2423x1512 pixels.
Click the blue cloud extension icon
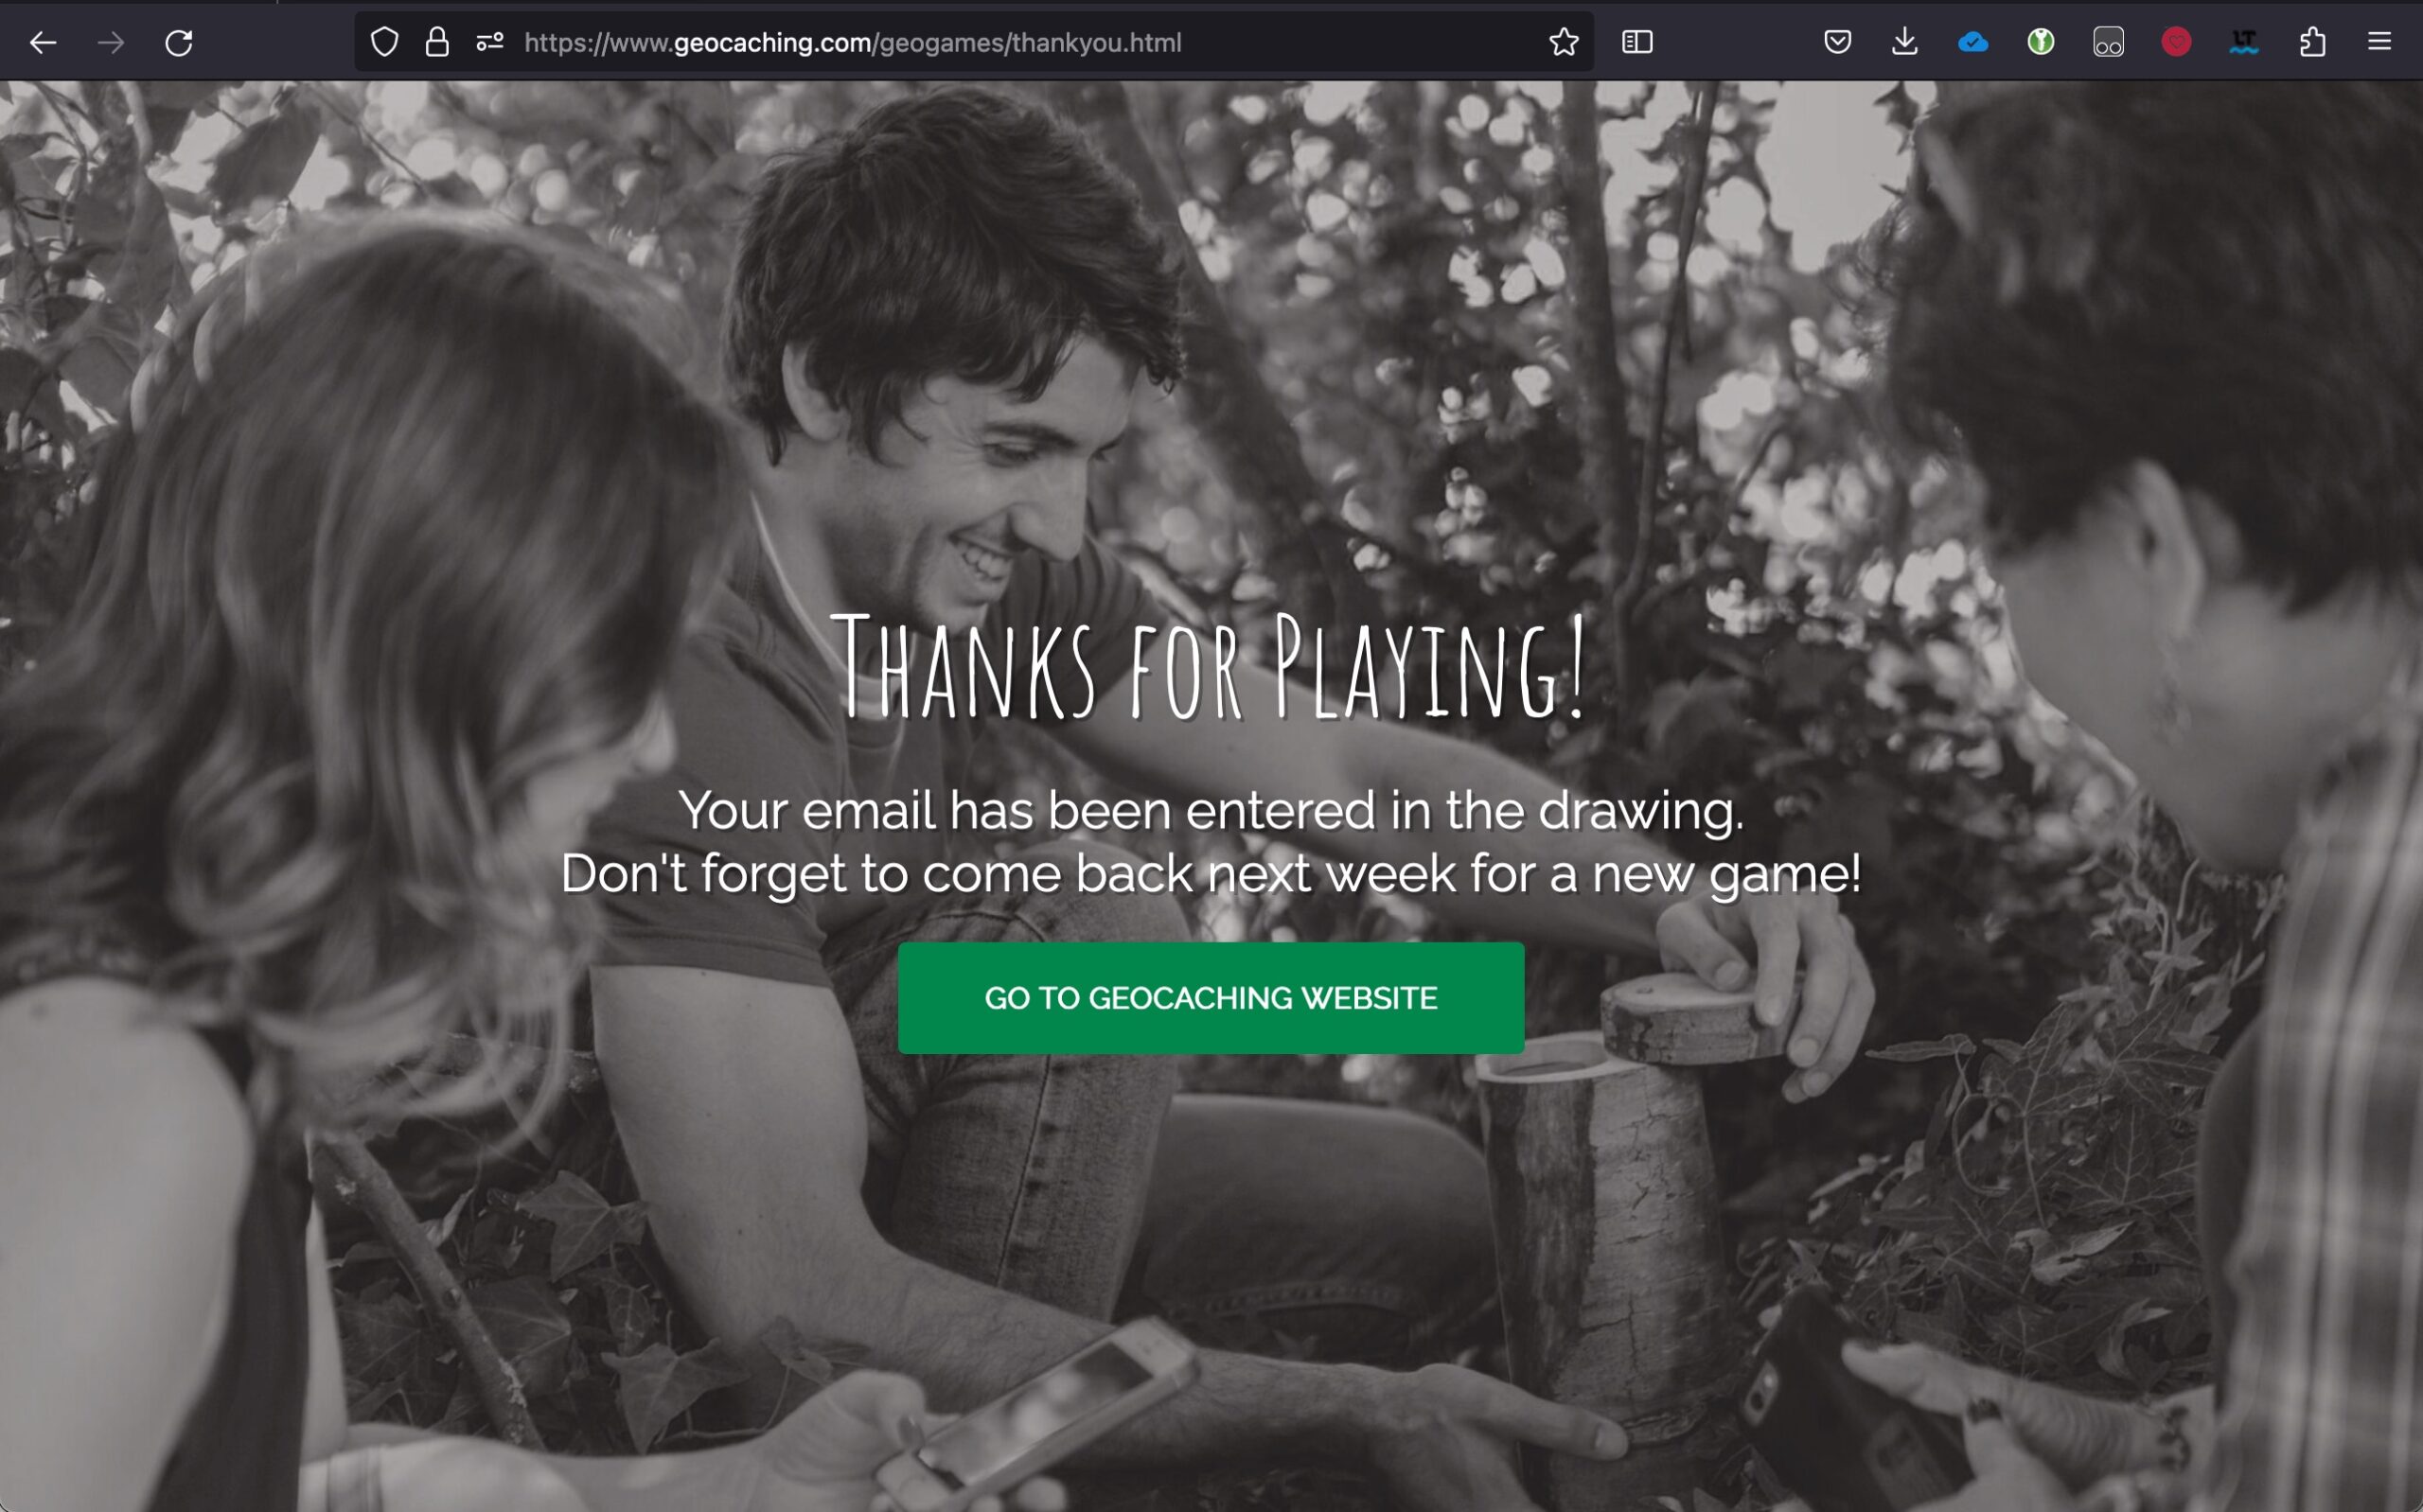click(1973, 42)
